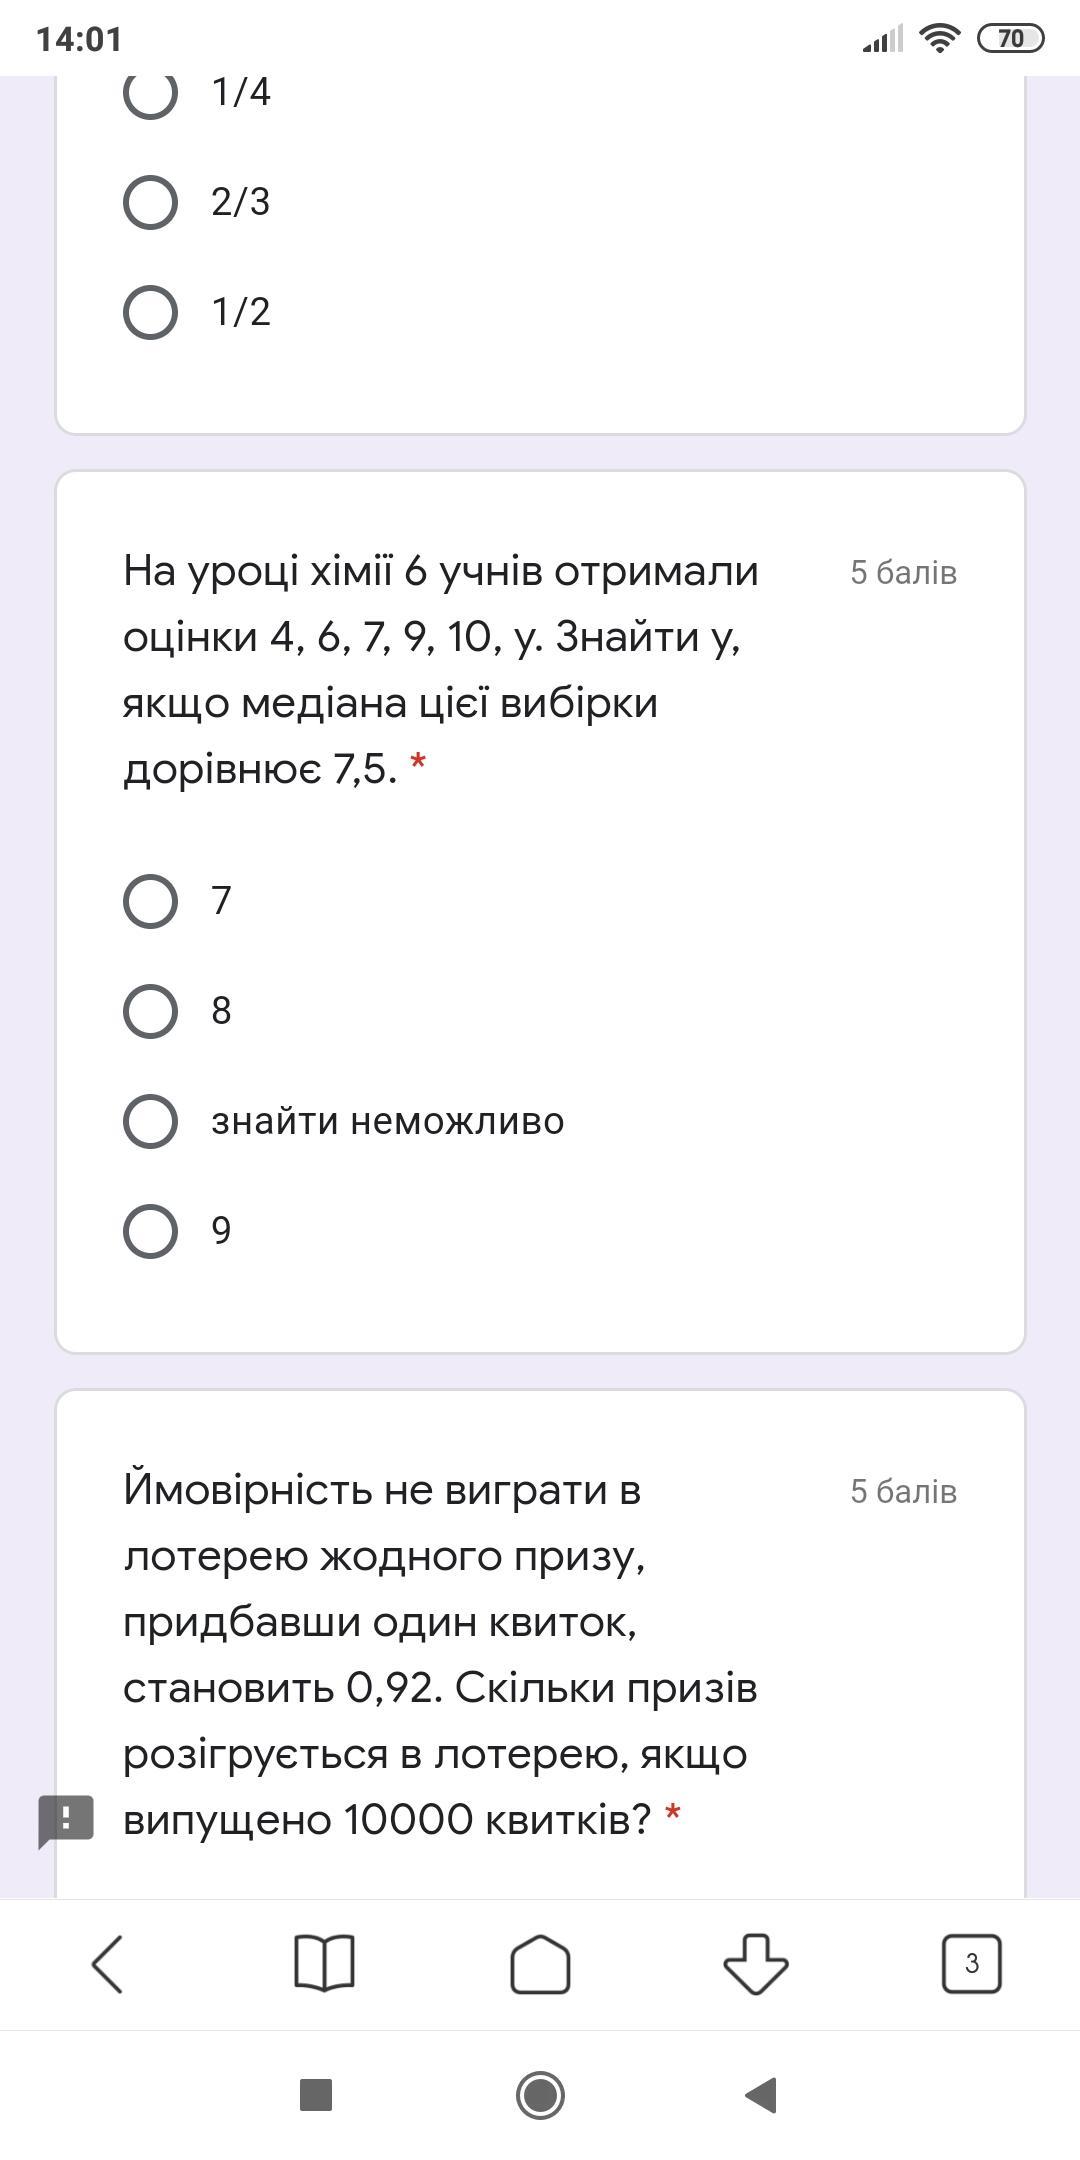
Task: Open the reading mode book icon
Action: [x=324, y=1964]
